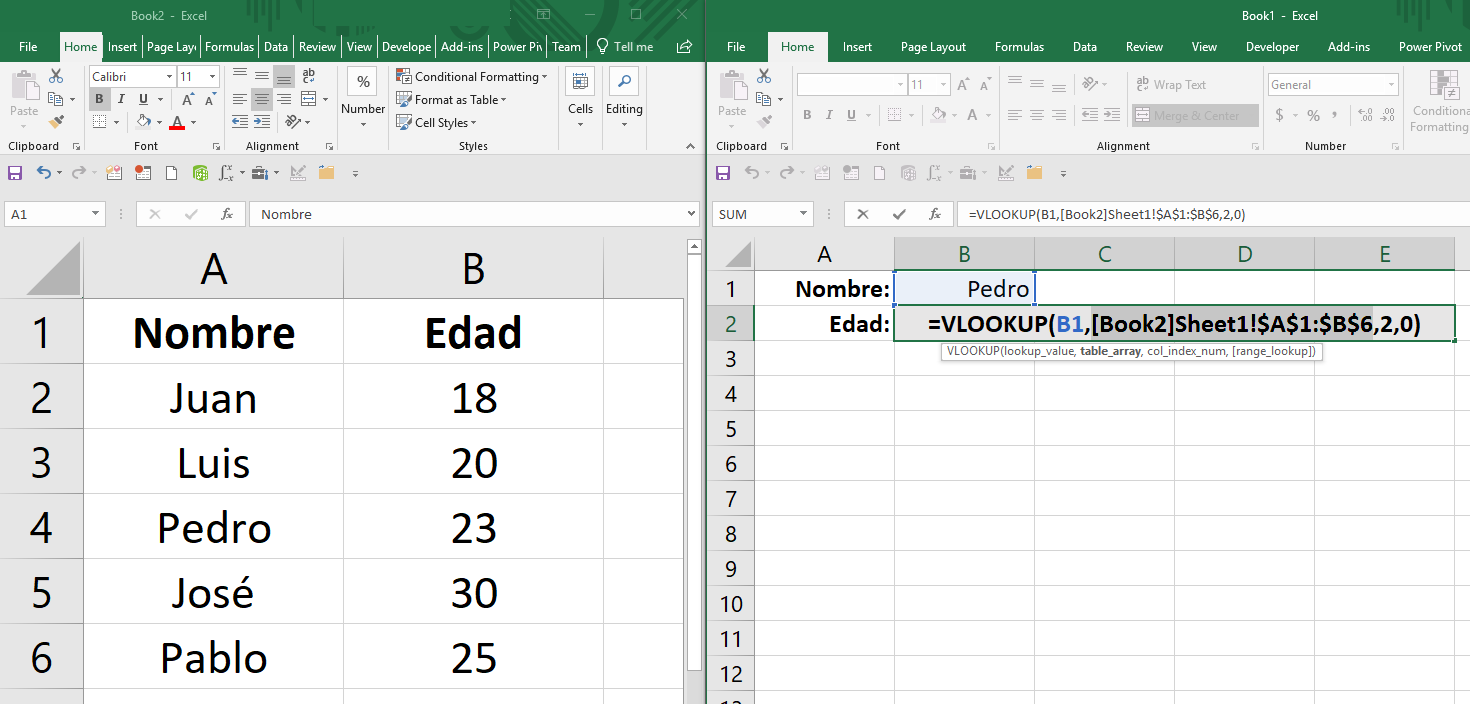Open the Formulas tab in Book1

tap(1019, 47)
